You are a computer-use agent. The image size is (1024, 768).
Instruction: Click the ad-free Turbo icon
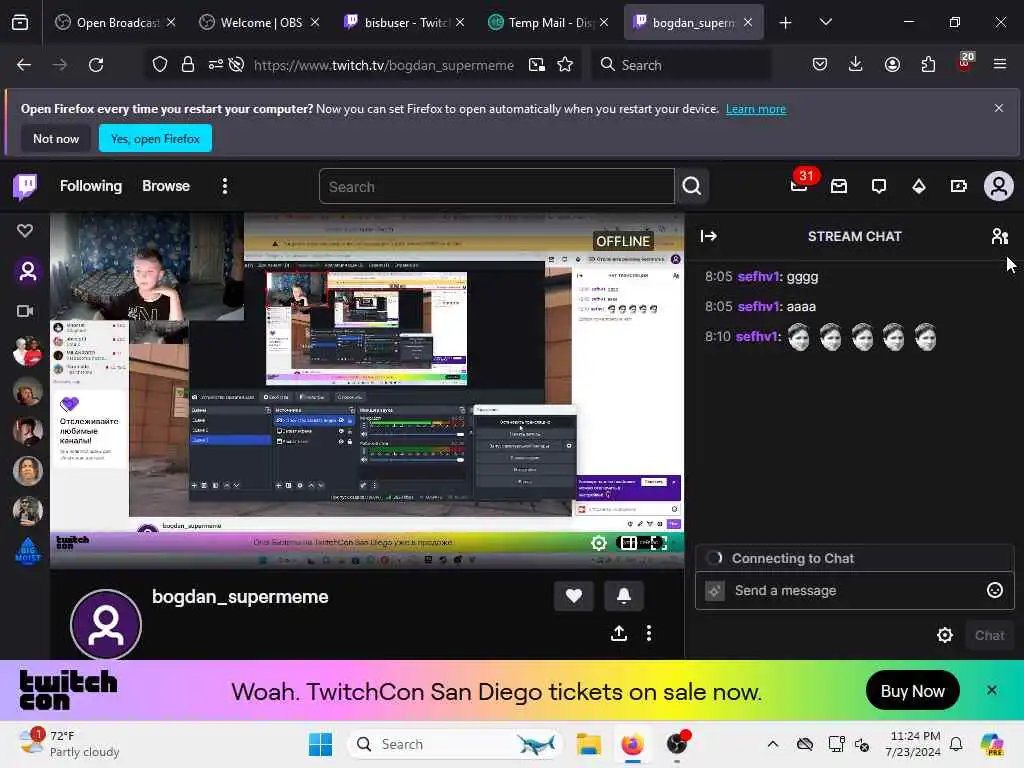pyautogui.click(x=958, y=187)
